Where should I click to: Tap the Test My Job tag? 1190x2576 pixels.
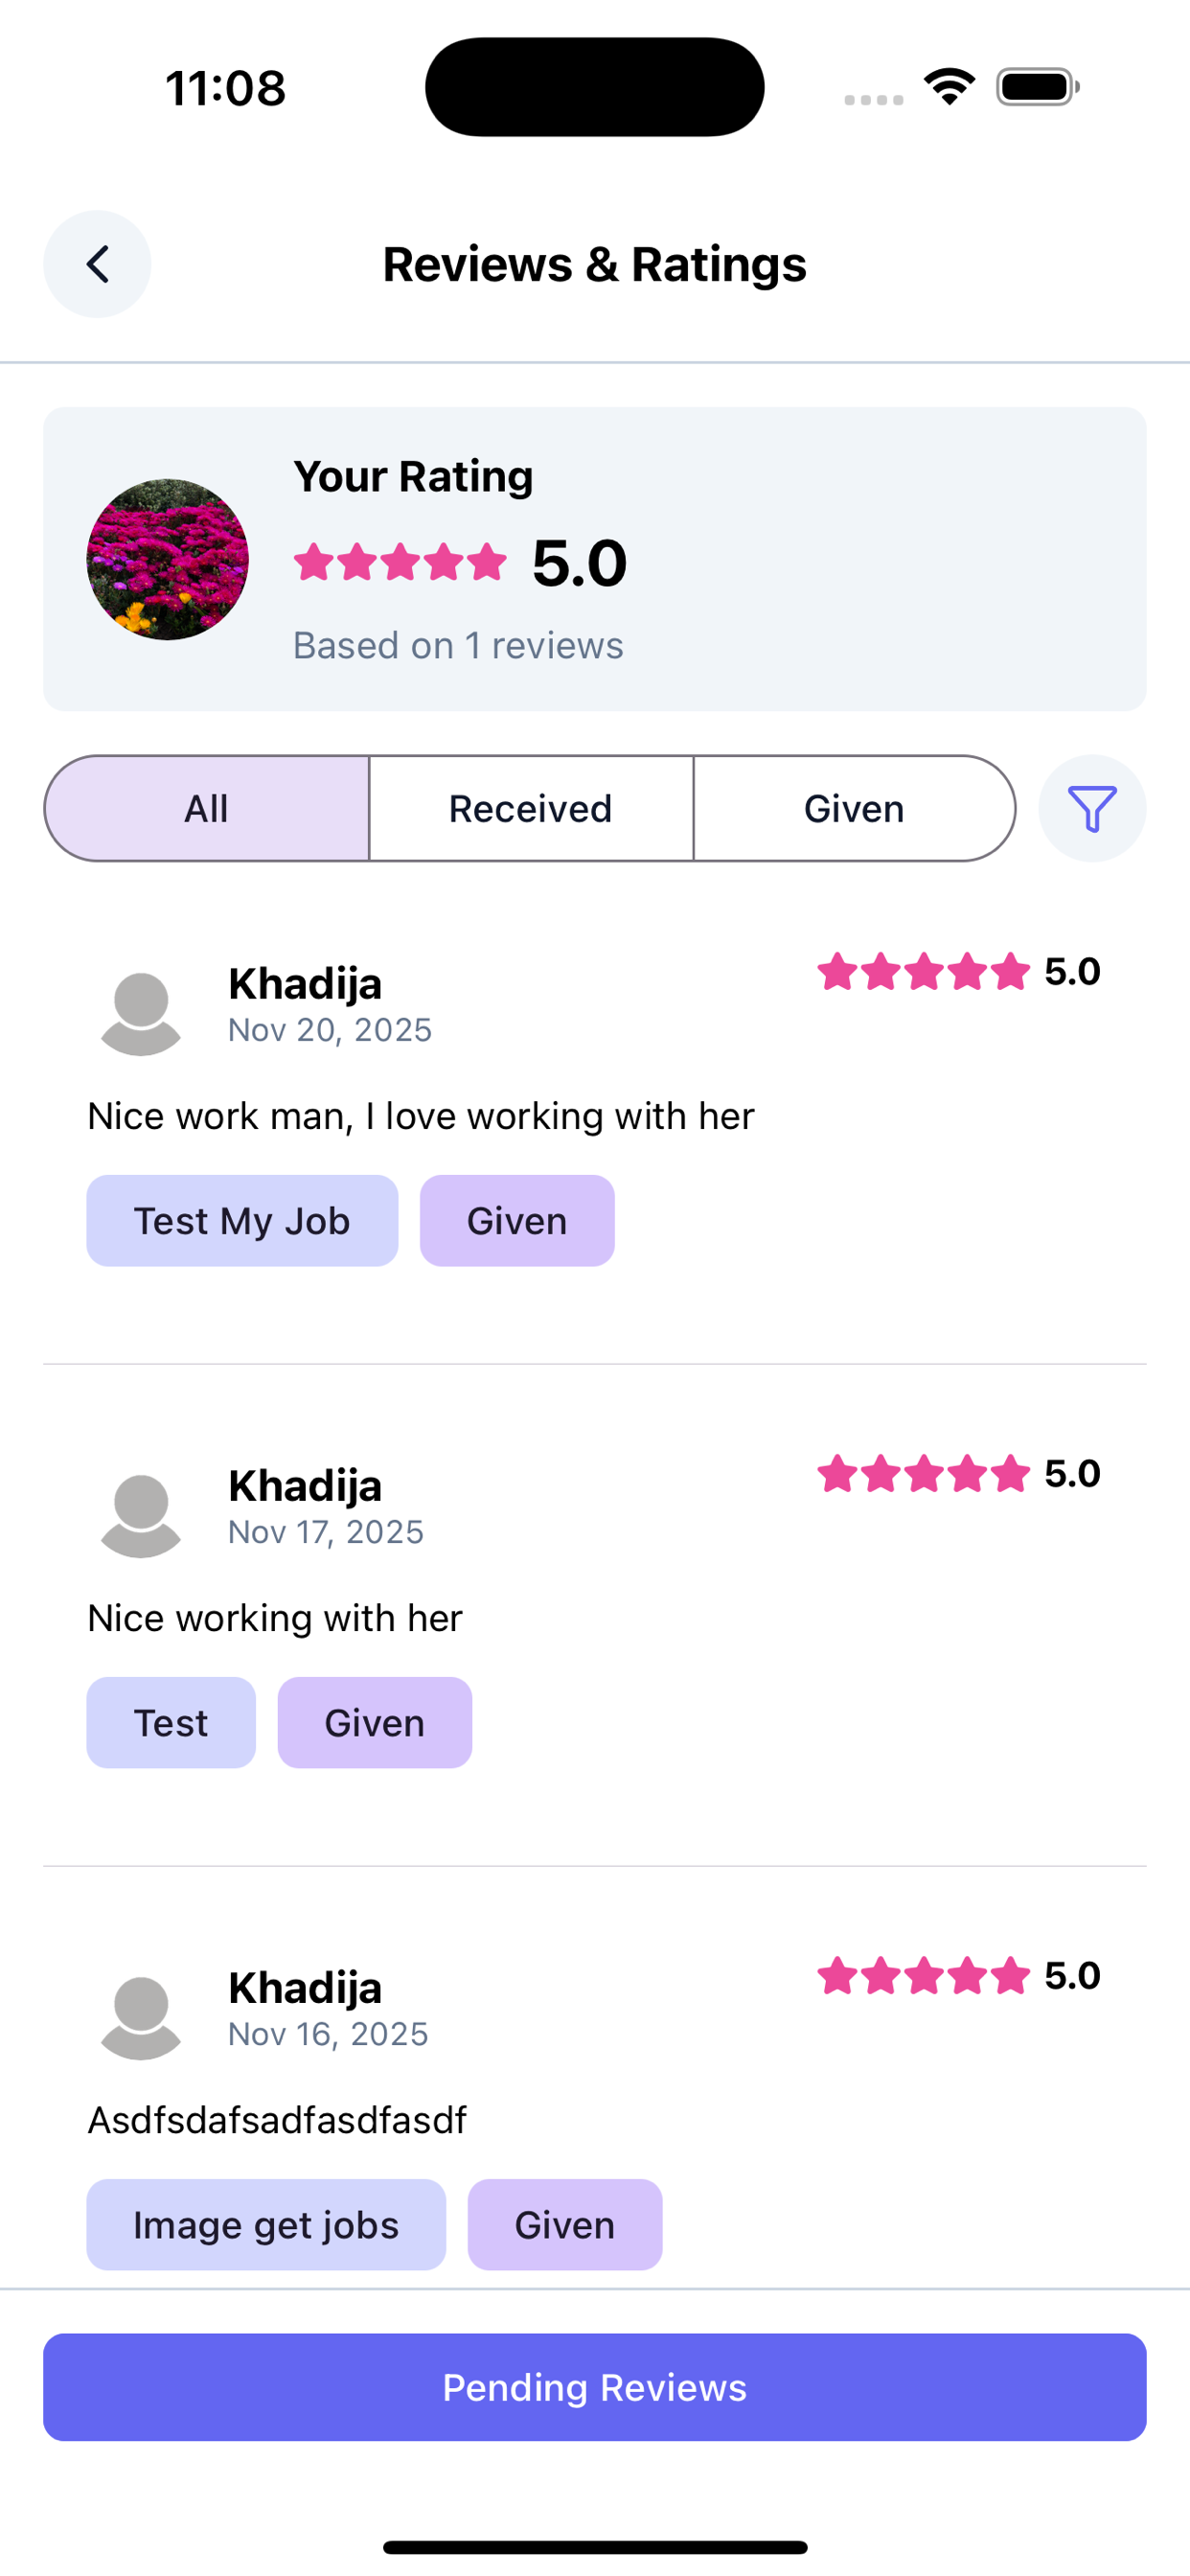[242, 1221]
